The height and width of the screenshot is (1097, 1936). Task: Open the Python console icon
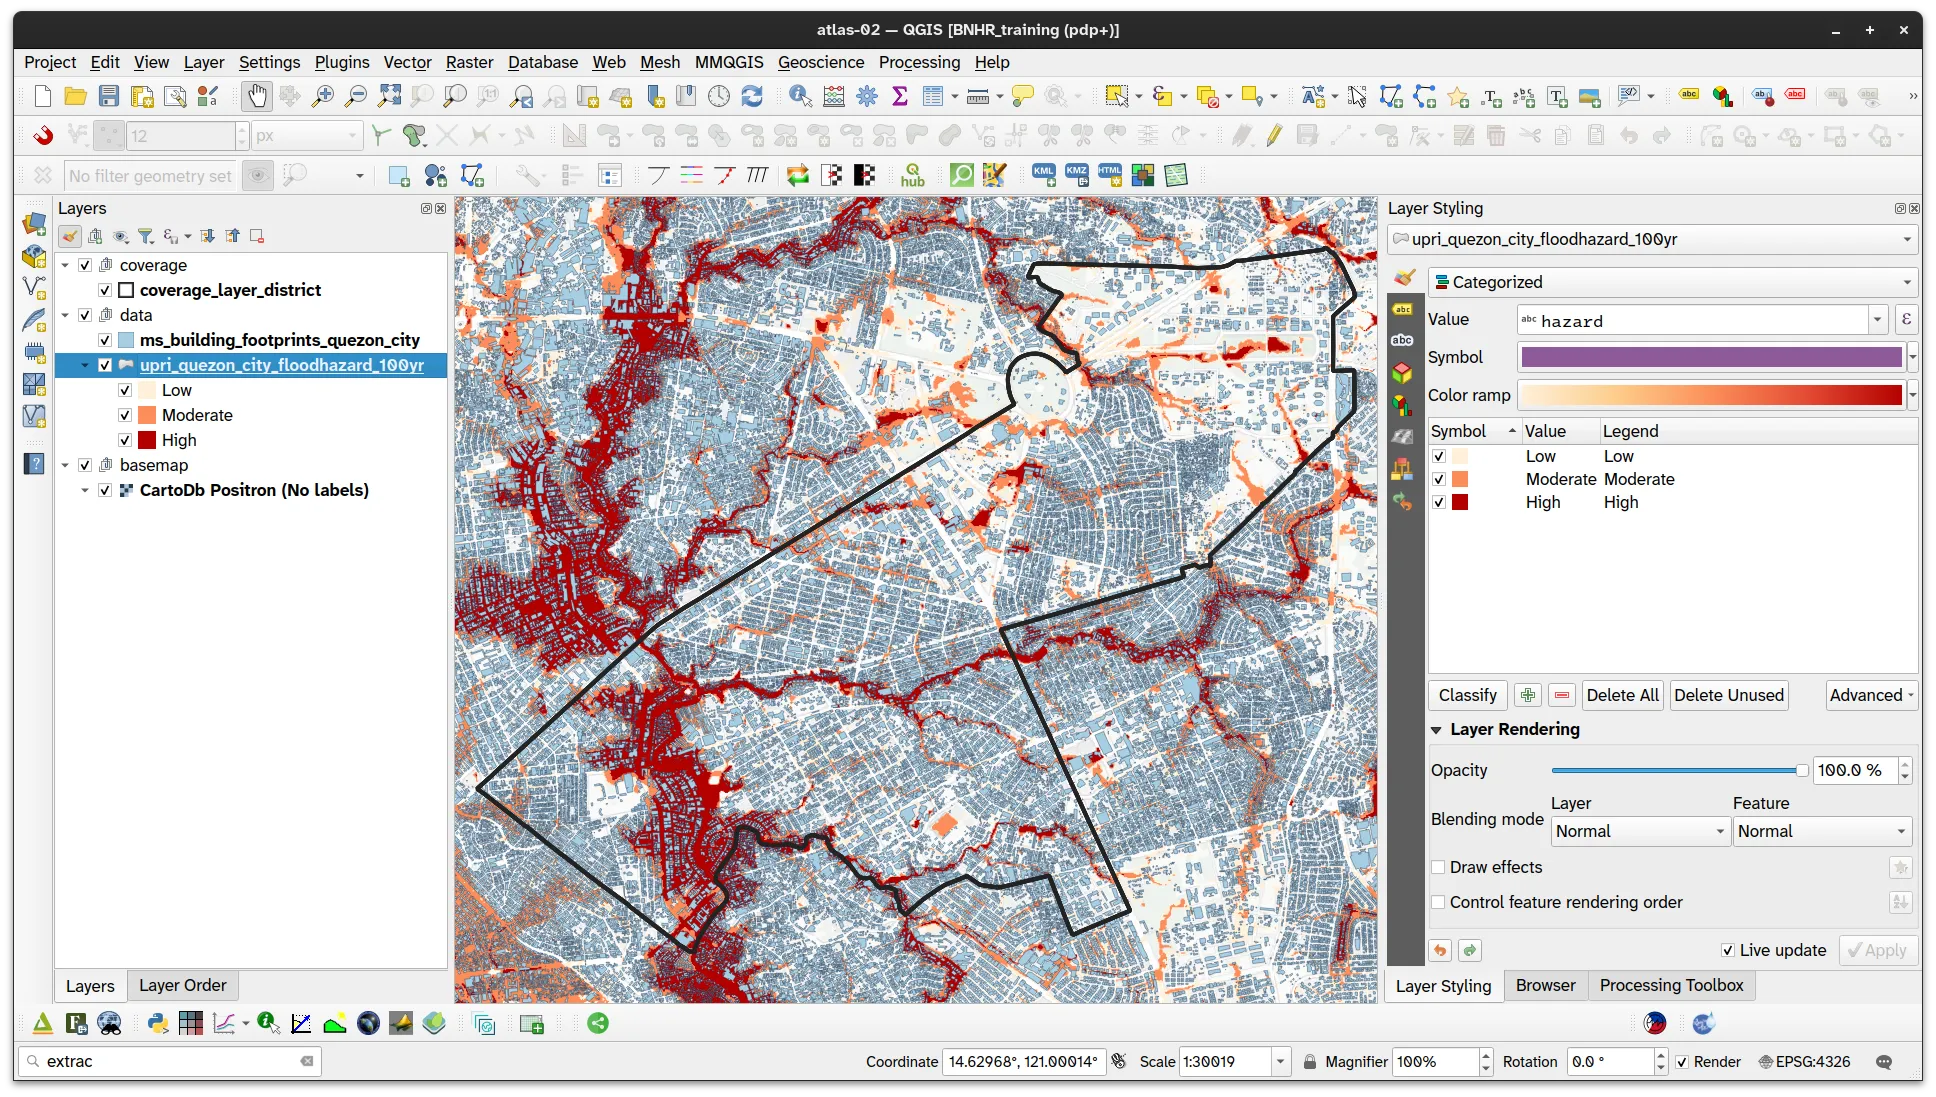click(158, 1023)
